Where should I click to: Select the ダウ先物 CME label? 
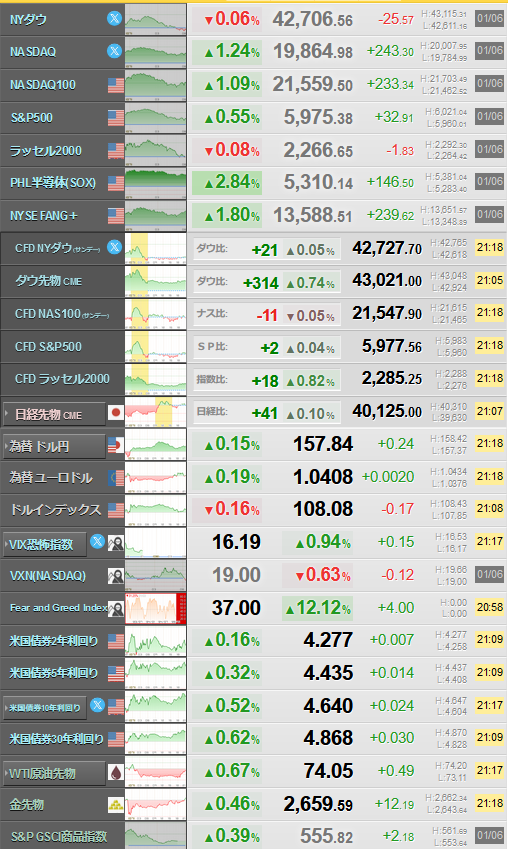(49, 281)
